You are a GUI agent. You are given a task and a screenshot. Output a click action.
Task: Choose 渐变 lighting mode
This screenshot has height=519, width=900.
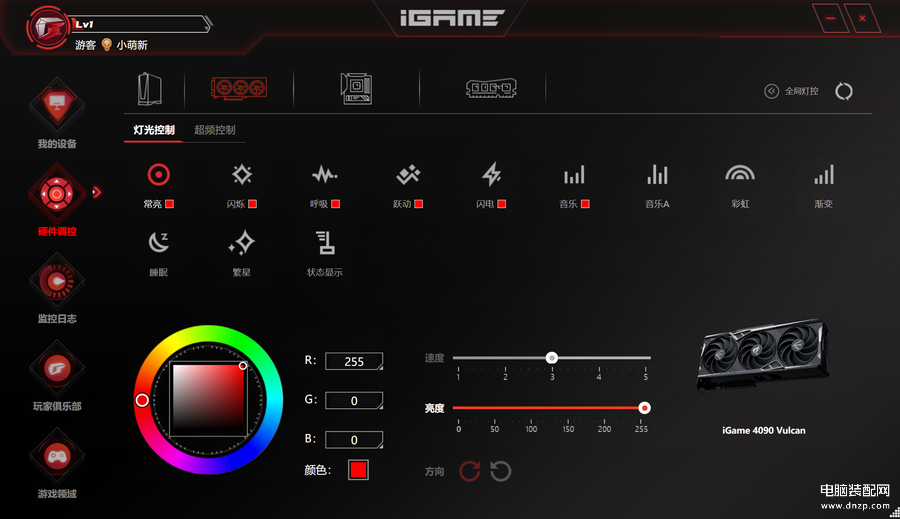824,186
